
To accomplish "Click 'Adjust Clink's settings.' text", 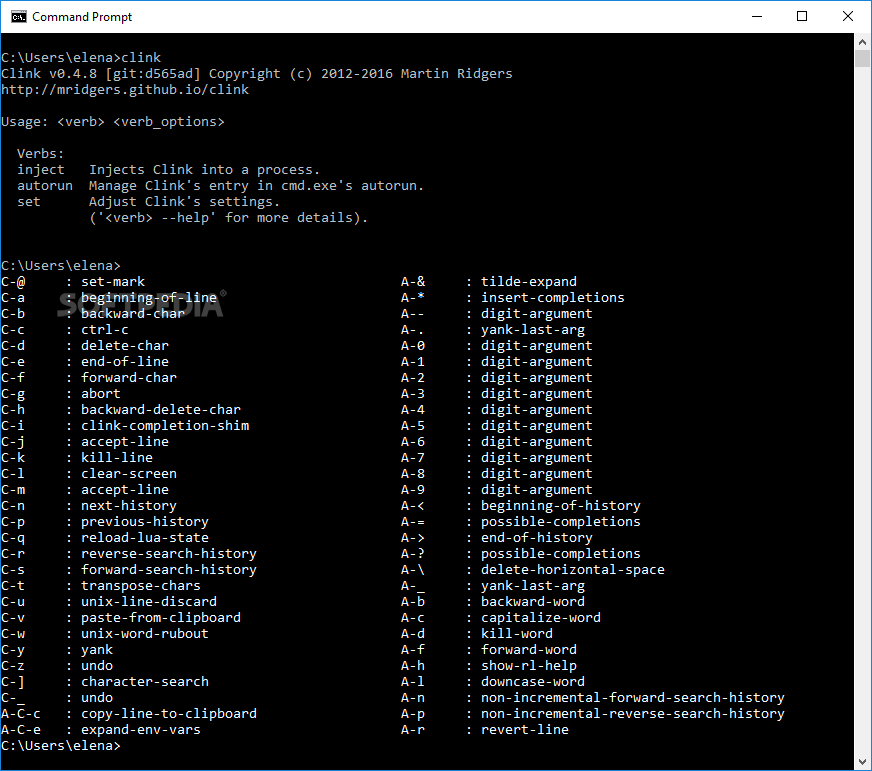I will click(x=185, y=201).
